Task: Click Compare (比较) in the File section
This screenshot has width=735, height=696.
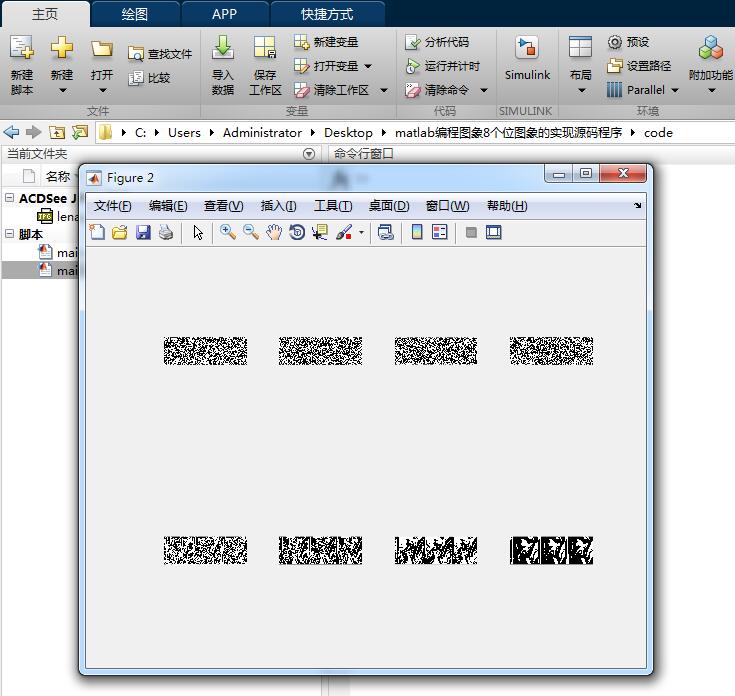Action: pos(149,78)
